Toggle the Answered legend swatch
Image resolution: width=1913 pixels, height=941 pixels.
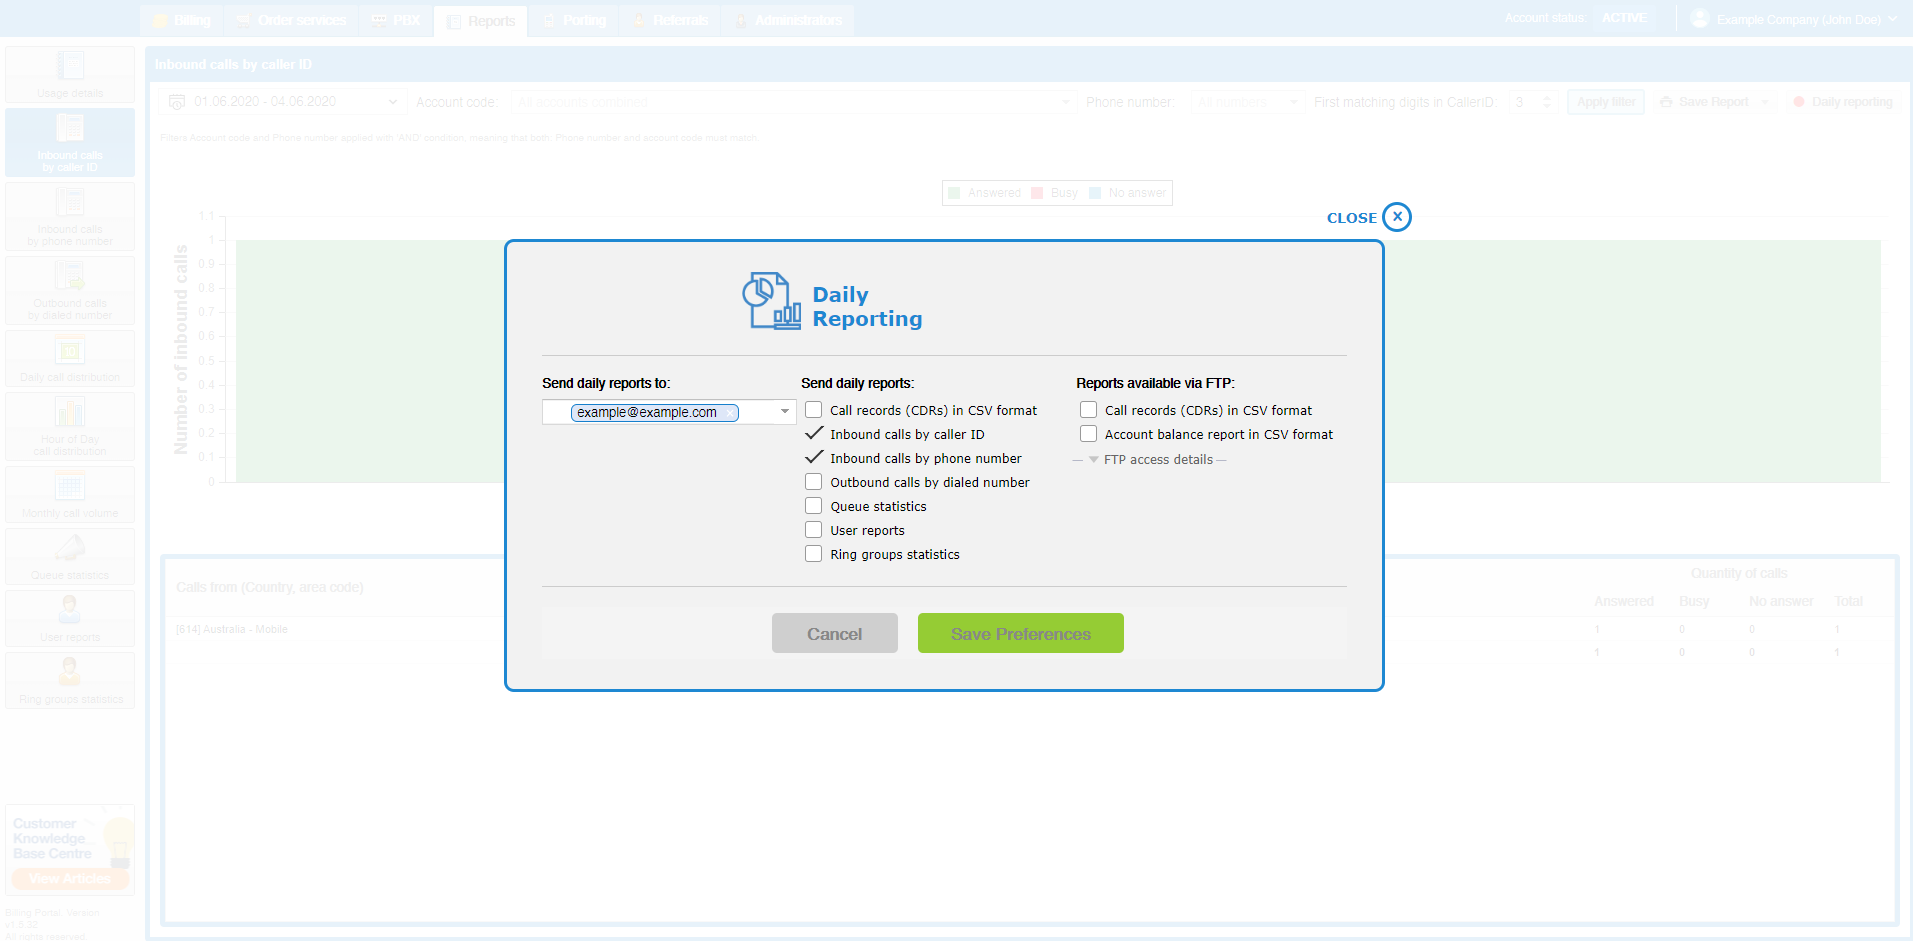[x=954, y=193]
